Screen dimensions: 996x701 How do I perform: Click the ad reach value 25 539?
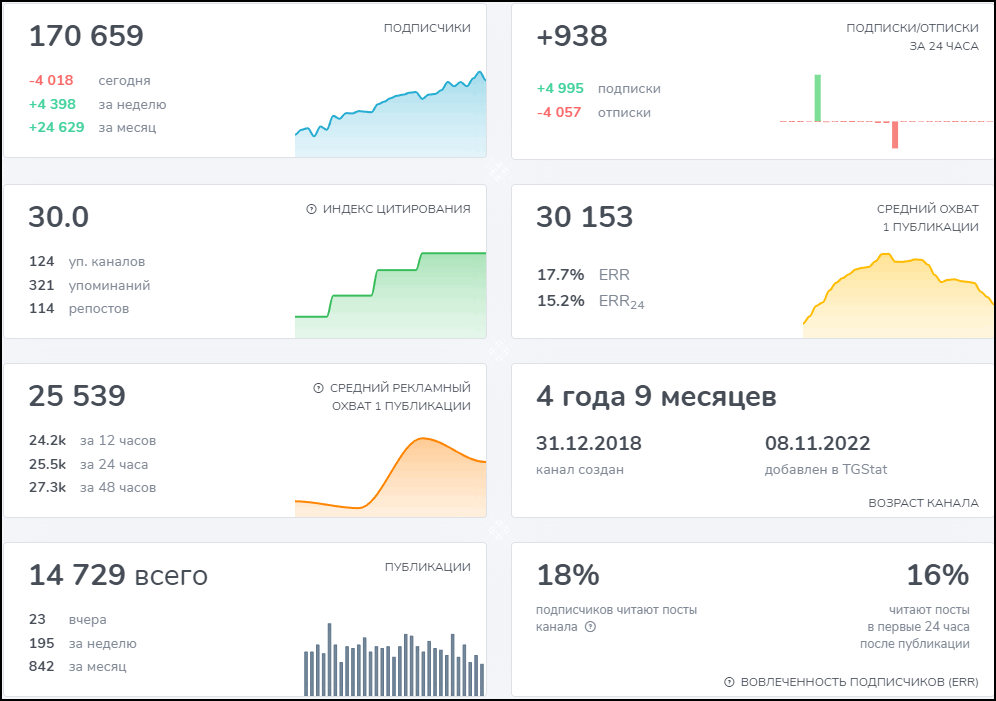point(77,396)
